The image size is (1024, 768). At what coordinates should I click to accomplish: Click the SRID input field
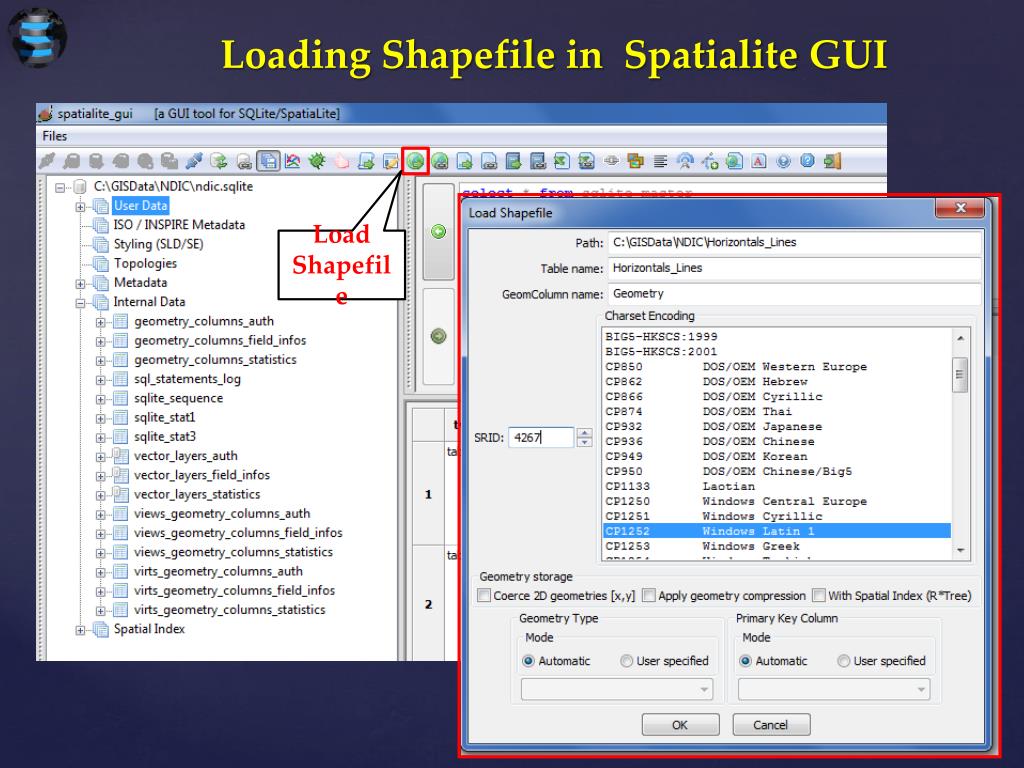(x=541, y=437)
